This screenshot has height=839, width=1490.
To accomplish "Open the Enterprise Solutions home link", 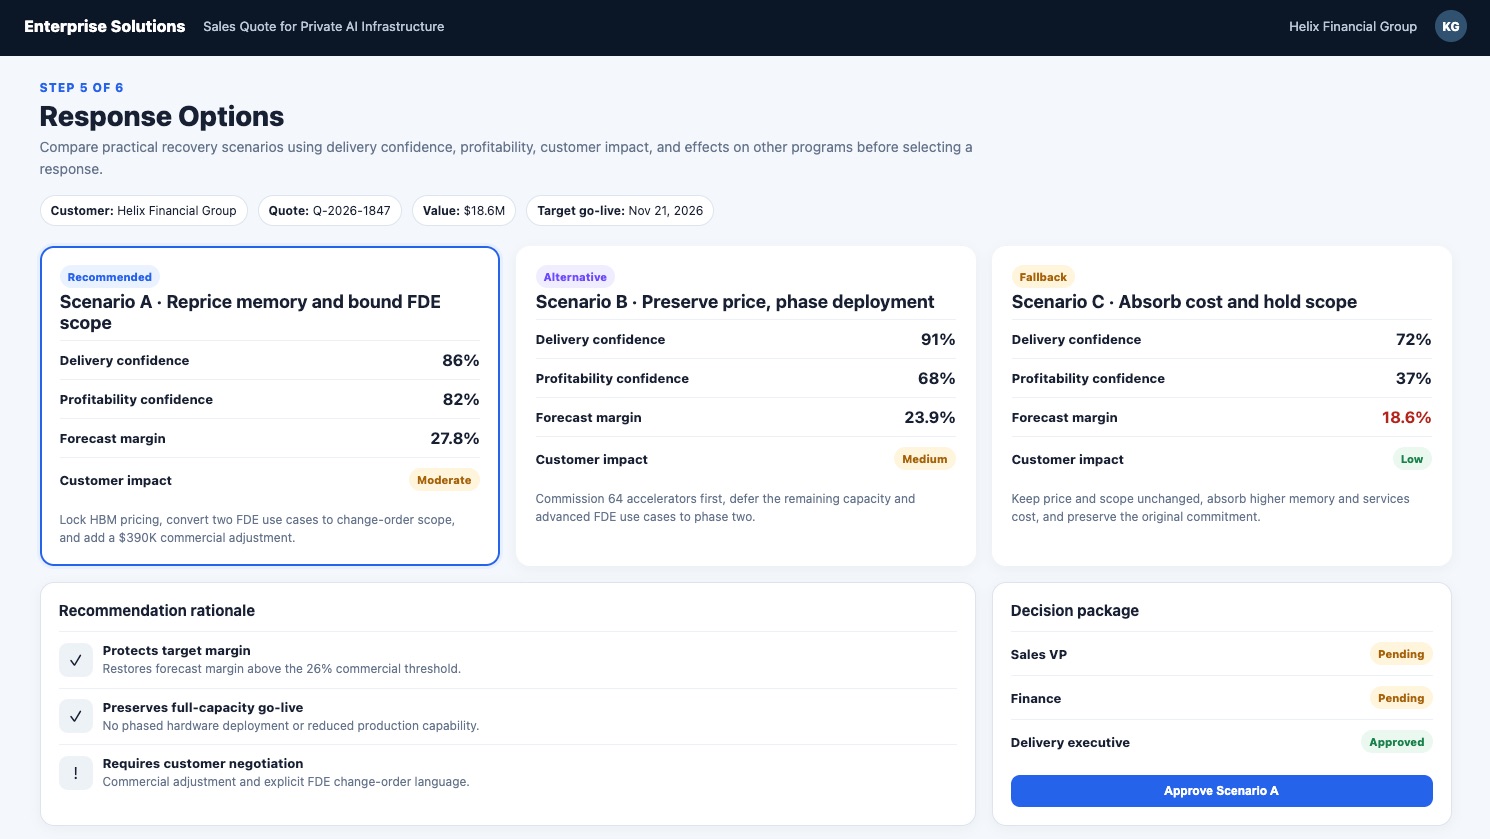I will [105, 27].
